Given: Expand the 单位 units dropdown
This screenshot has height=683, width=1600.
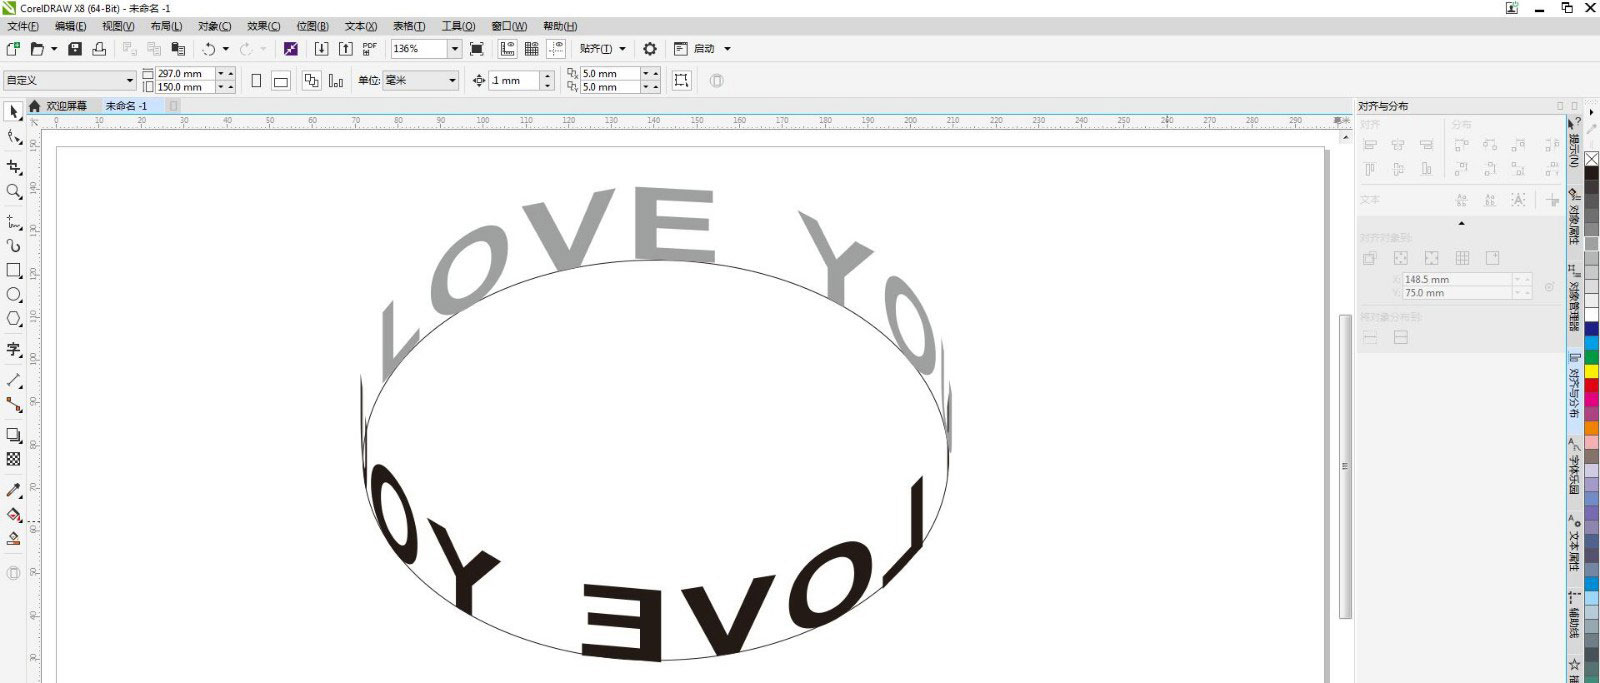Looking at the screenshot, I should pyautogui.click(x=452, y=81).
